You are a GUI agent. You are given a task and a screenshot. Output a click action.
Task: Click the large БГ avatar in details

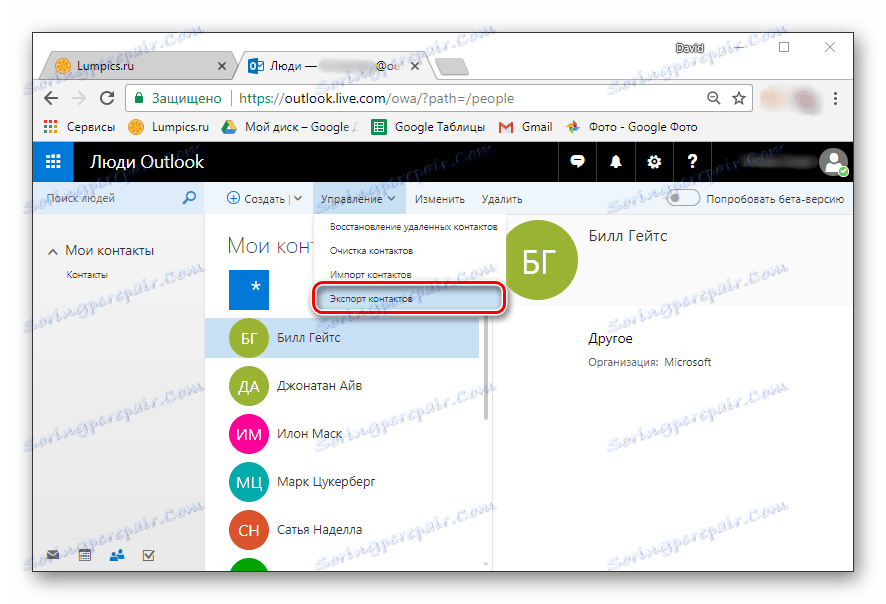coord(540,260)
